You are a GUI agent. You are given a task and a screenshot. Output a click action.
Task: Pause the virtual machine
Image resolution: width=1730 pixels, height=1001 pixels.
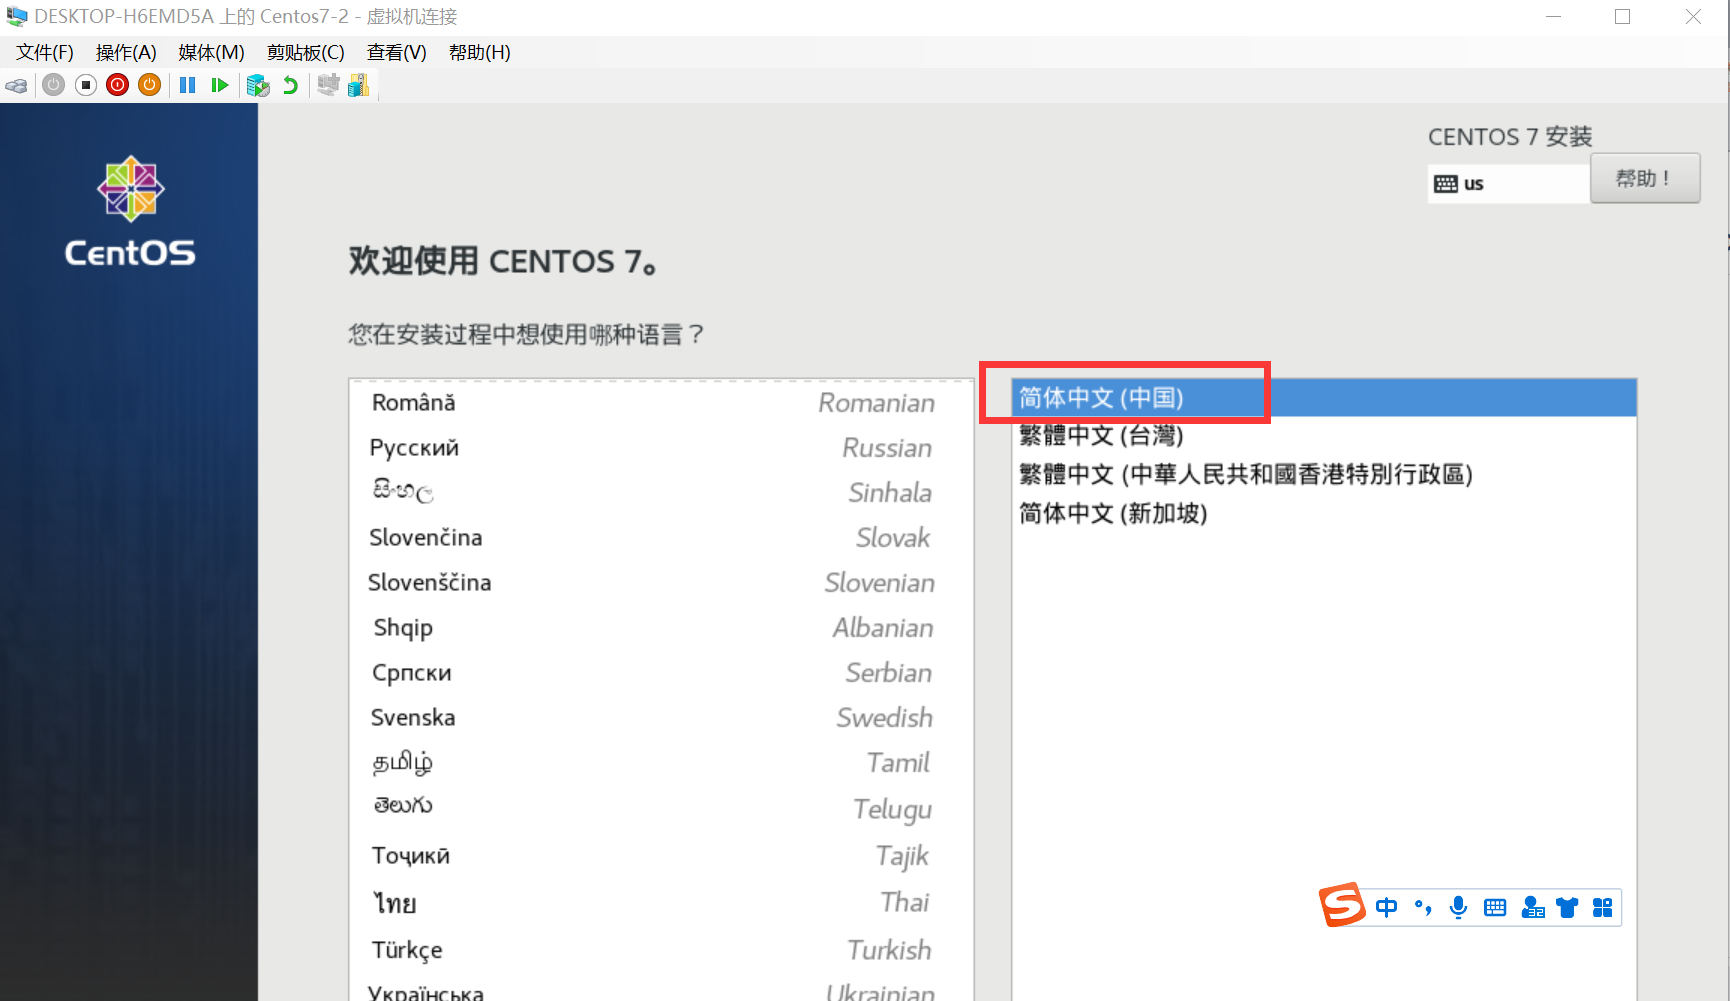[x=187, y=86]
